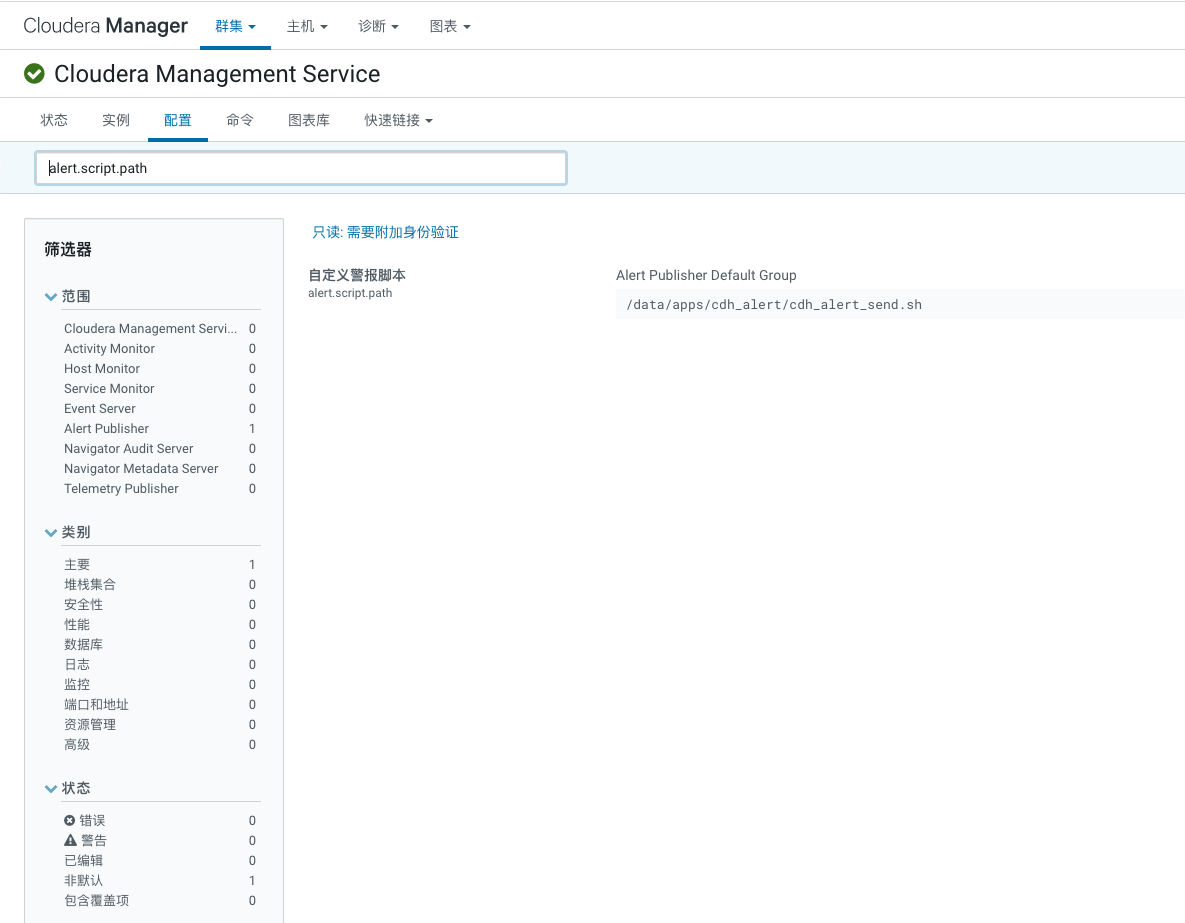This screenshot has height=923, width=1185.
Task: Open the 诊断 dropdown menu
Action: pos(378,26)
